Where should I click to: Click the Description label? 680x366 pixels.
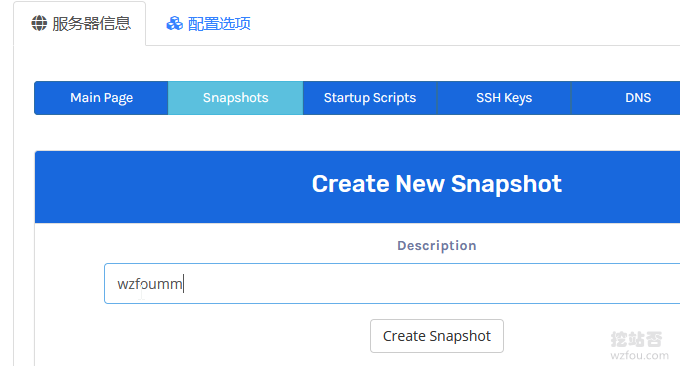437,245
